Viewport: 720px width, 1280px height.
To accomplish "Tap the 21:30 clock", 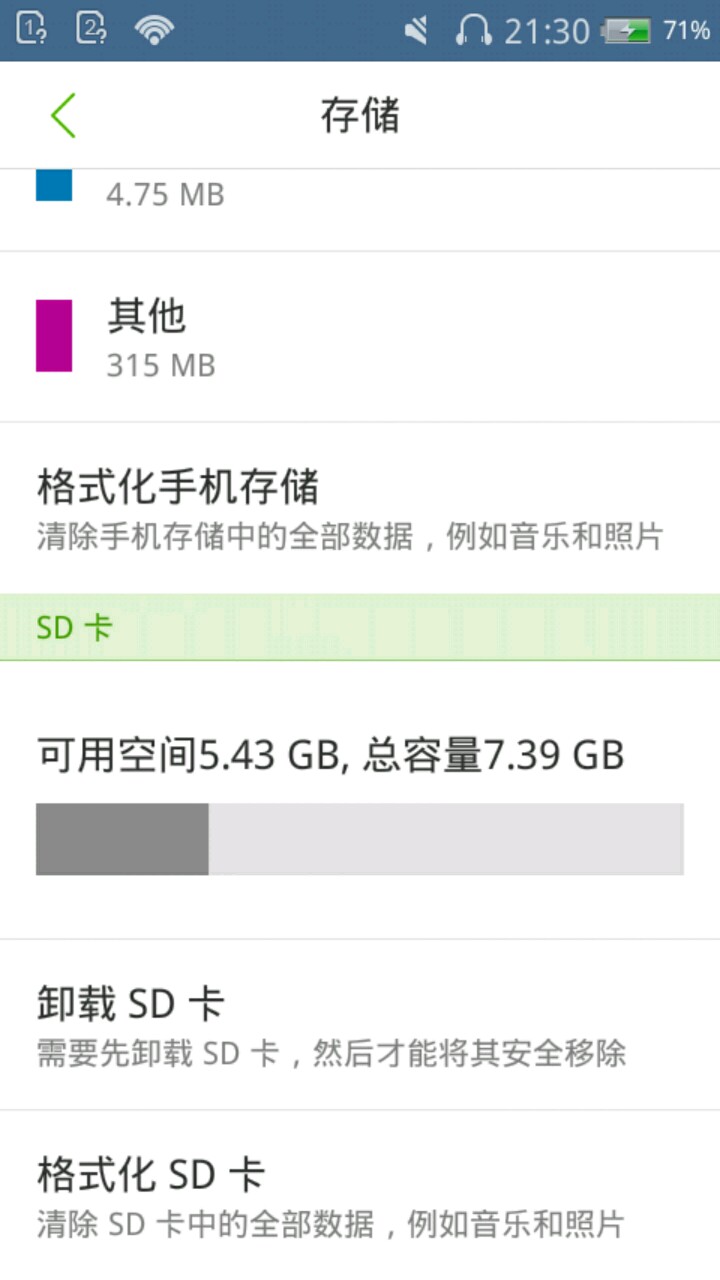I will point(546,31).
